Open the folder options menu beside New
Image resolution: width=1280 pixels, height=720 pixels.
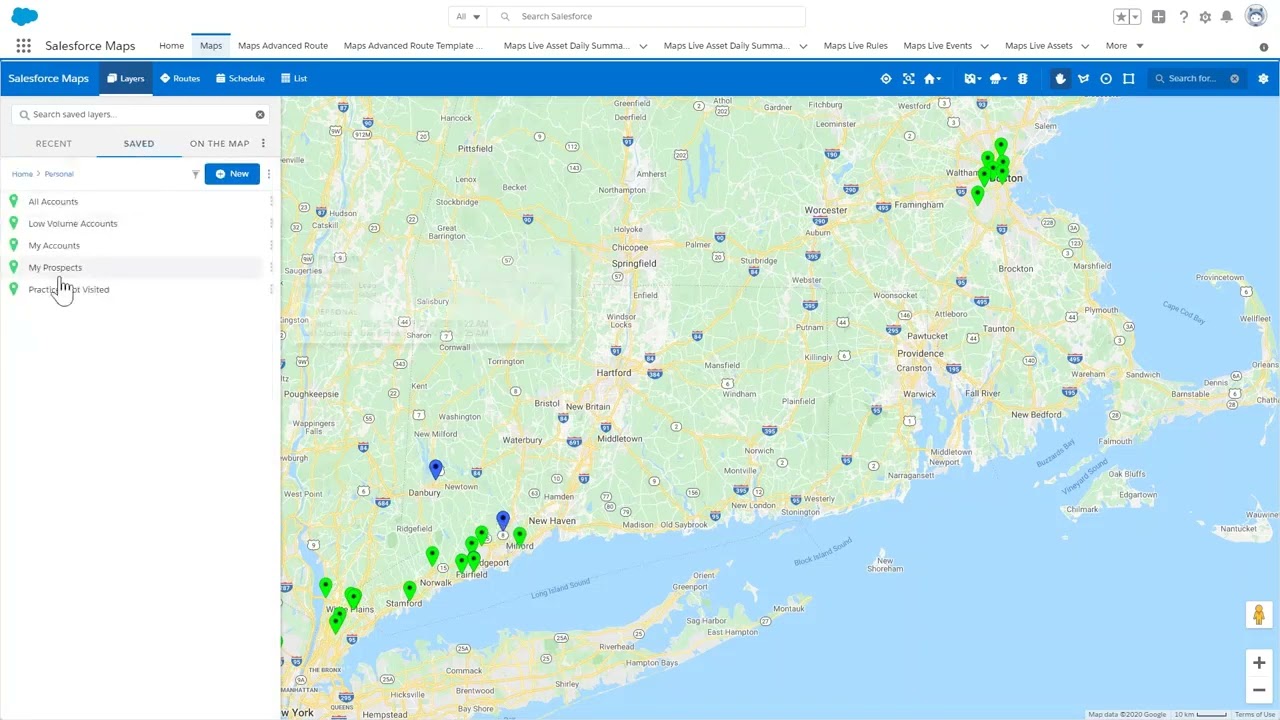tap(268, 174)
